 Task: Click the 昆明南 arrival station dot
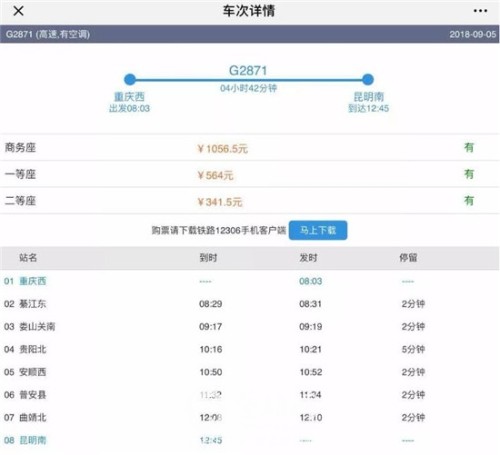coord(368,79)
